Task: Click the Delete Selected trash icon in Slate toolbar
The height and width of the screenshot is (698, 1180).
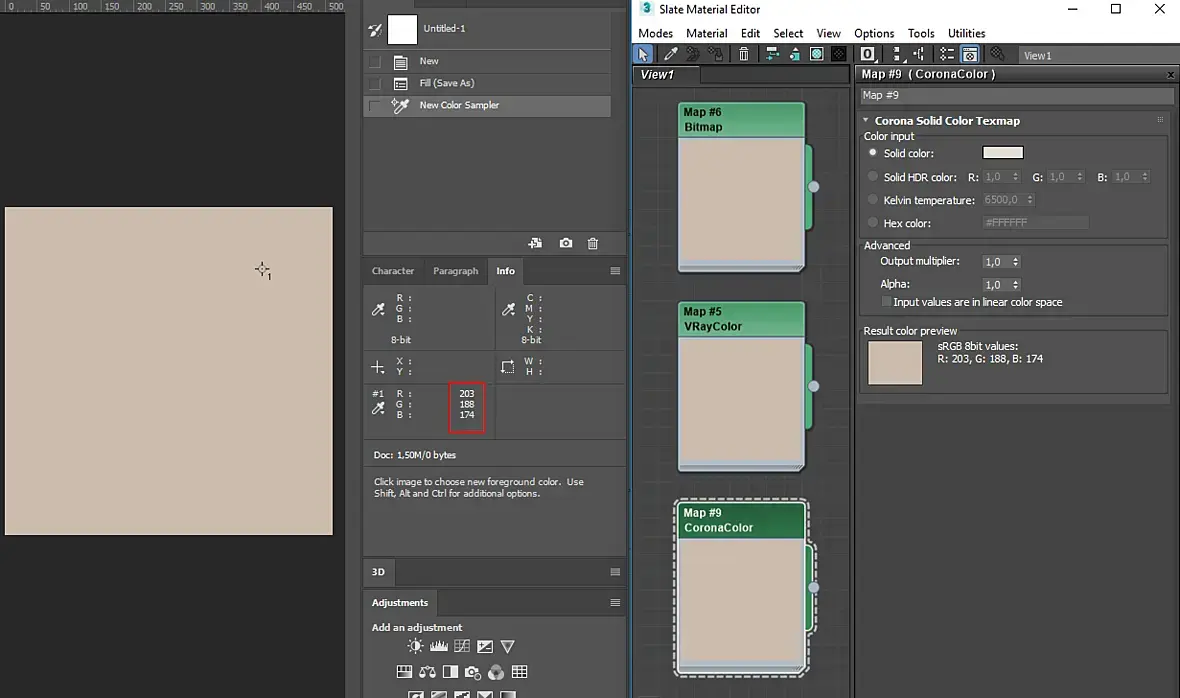Action: pos(743,54)
